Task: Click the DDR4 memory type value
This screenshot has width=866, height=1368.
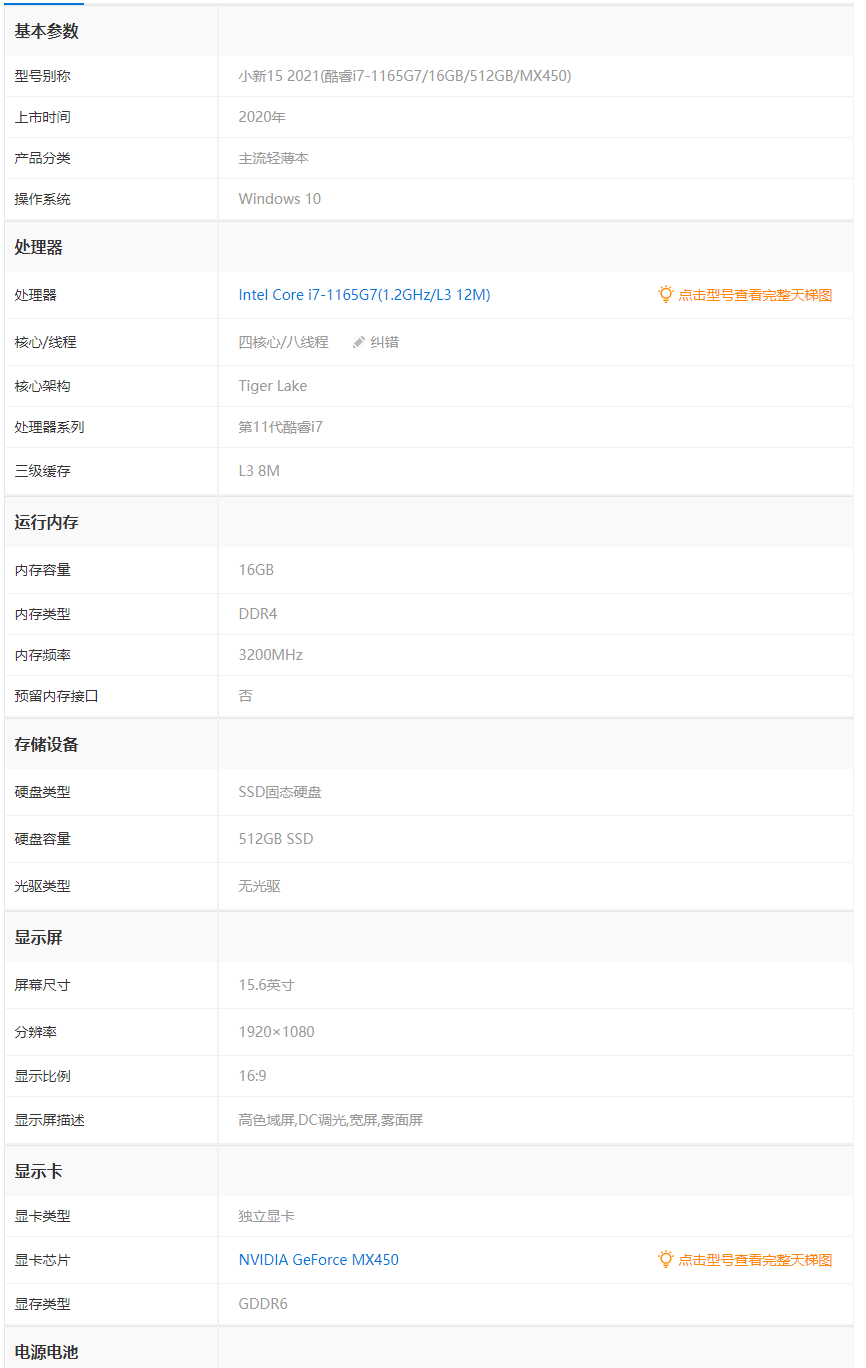Action: [x=258, y=614]
